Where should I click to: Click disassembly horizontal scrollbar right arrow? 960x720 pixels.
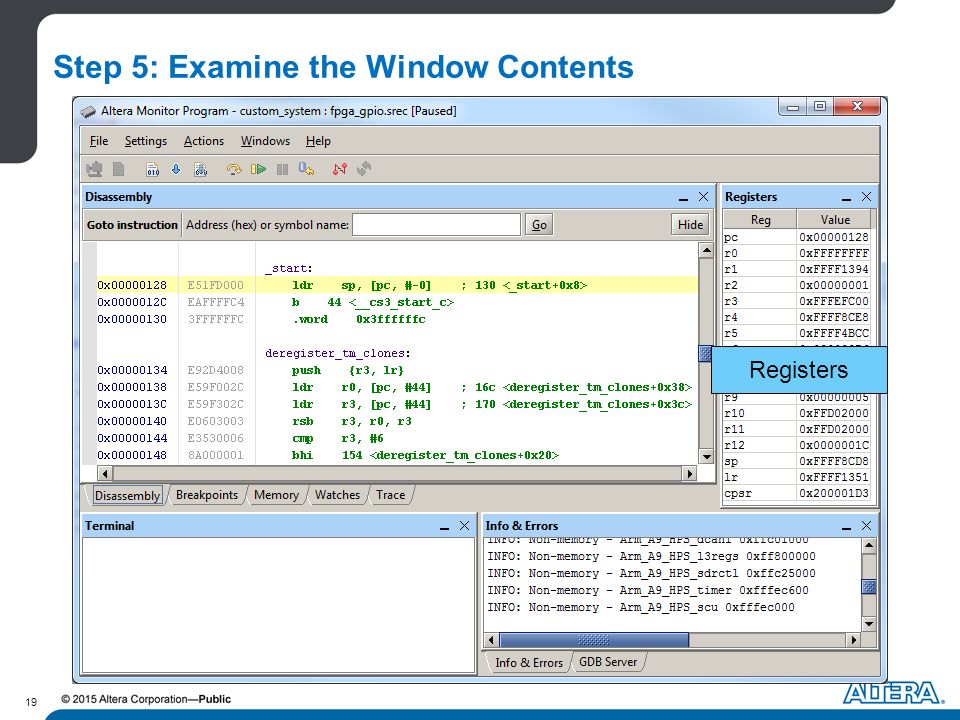point(690,473)
